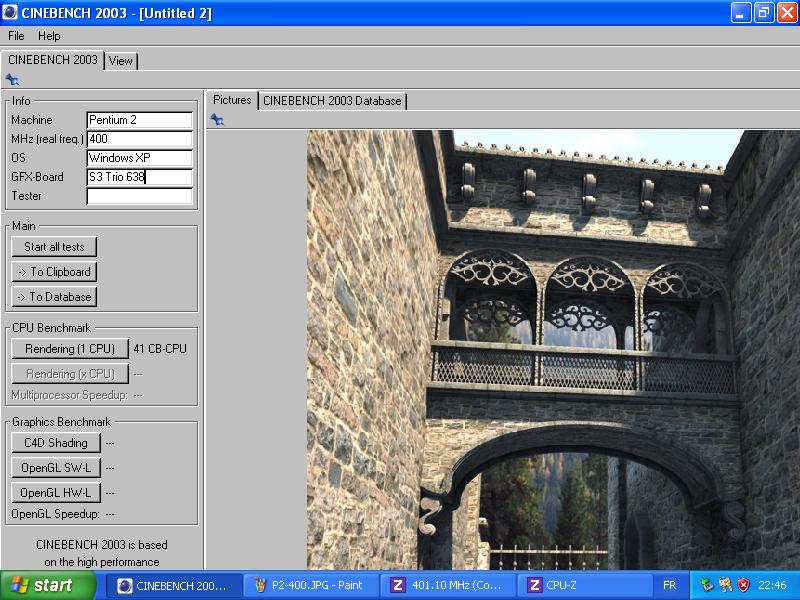Viewport: 800px width, 600px height.
Task: Click the OS field showing Windows XP
Action: (x=139, y=158)
